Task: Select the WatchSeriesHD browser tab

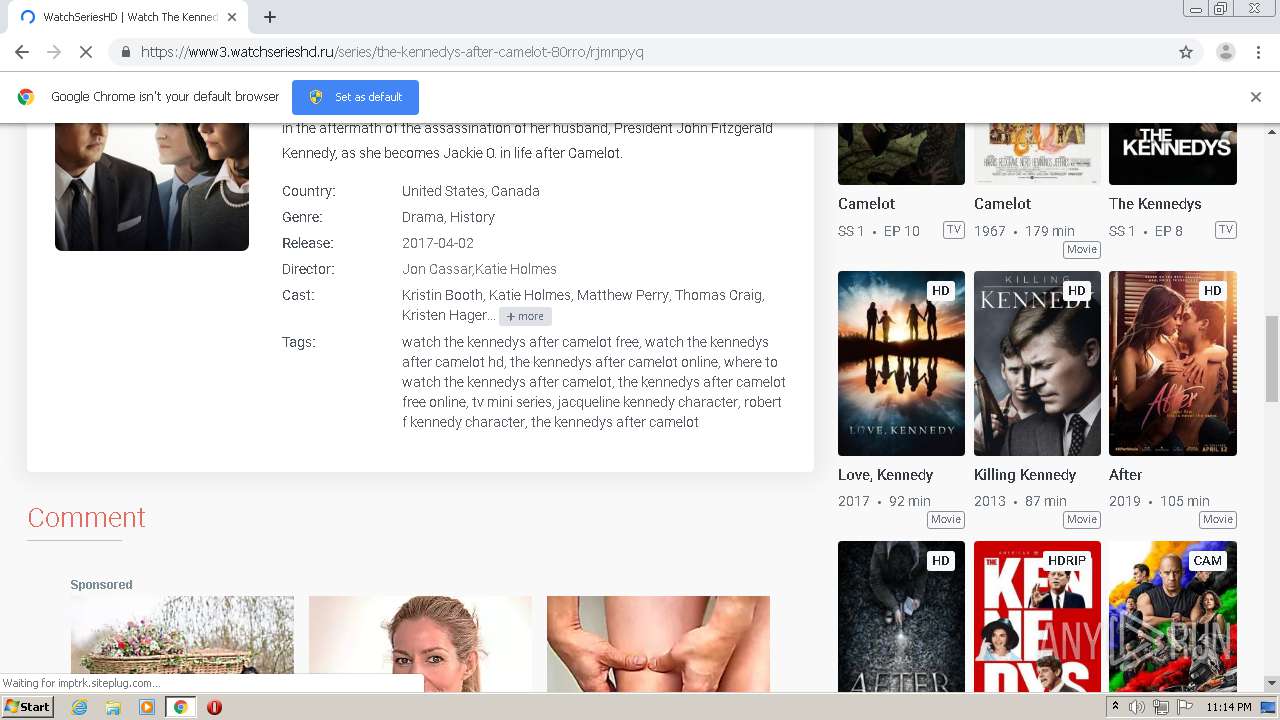Action: 128,17
